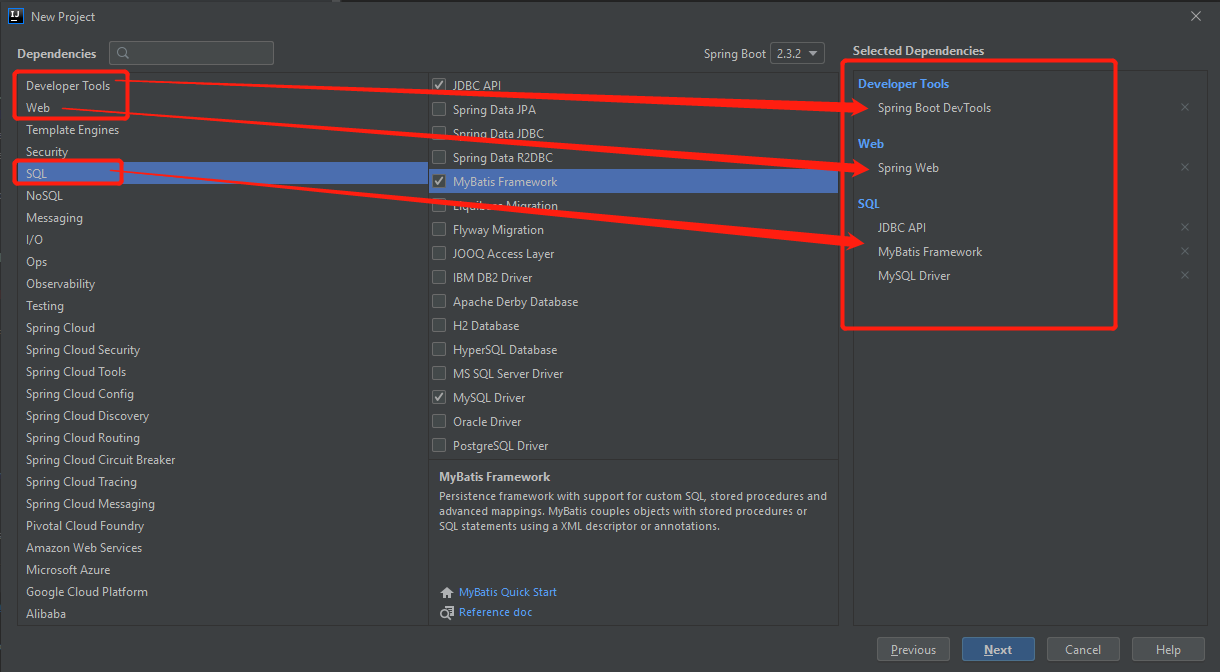Screen dimensions: 1220x672
Task: Select the Google Cloud Platform category
Action: coord(222,592)
